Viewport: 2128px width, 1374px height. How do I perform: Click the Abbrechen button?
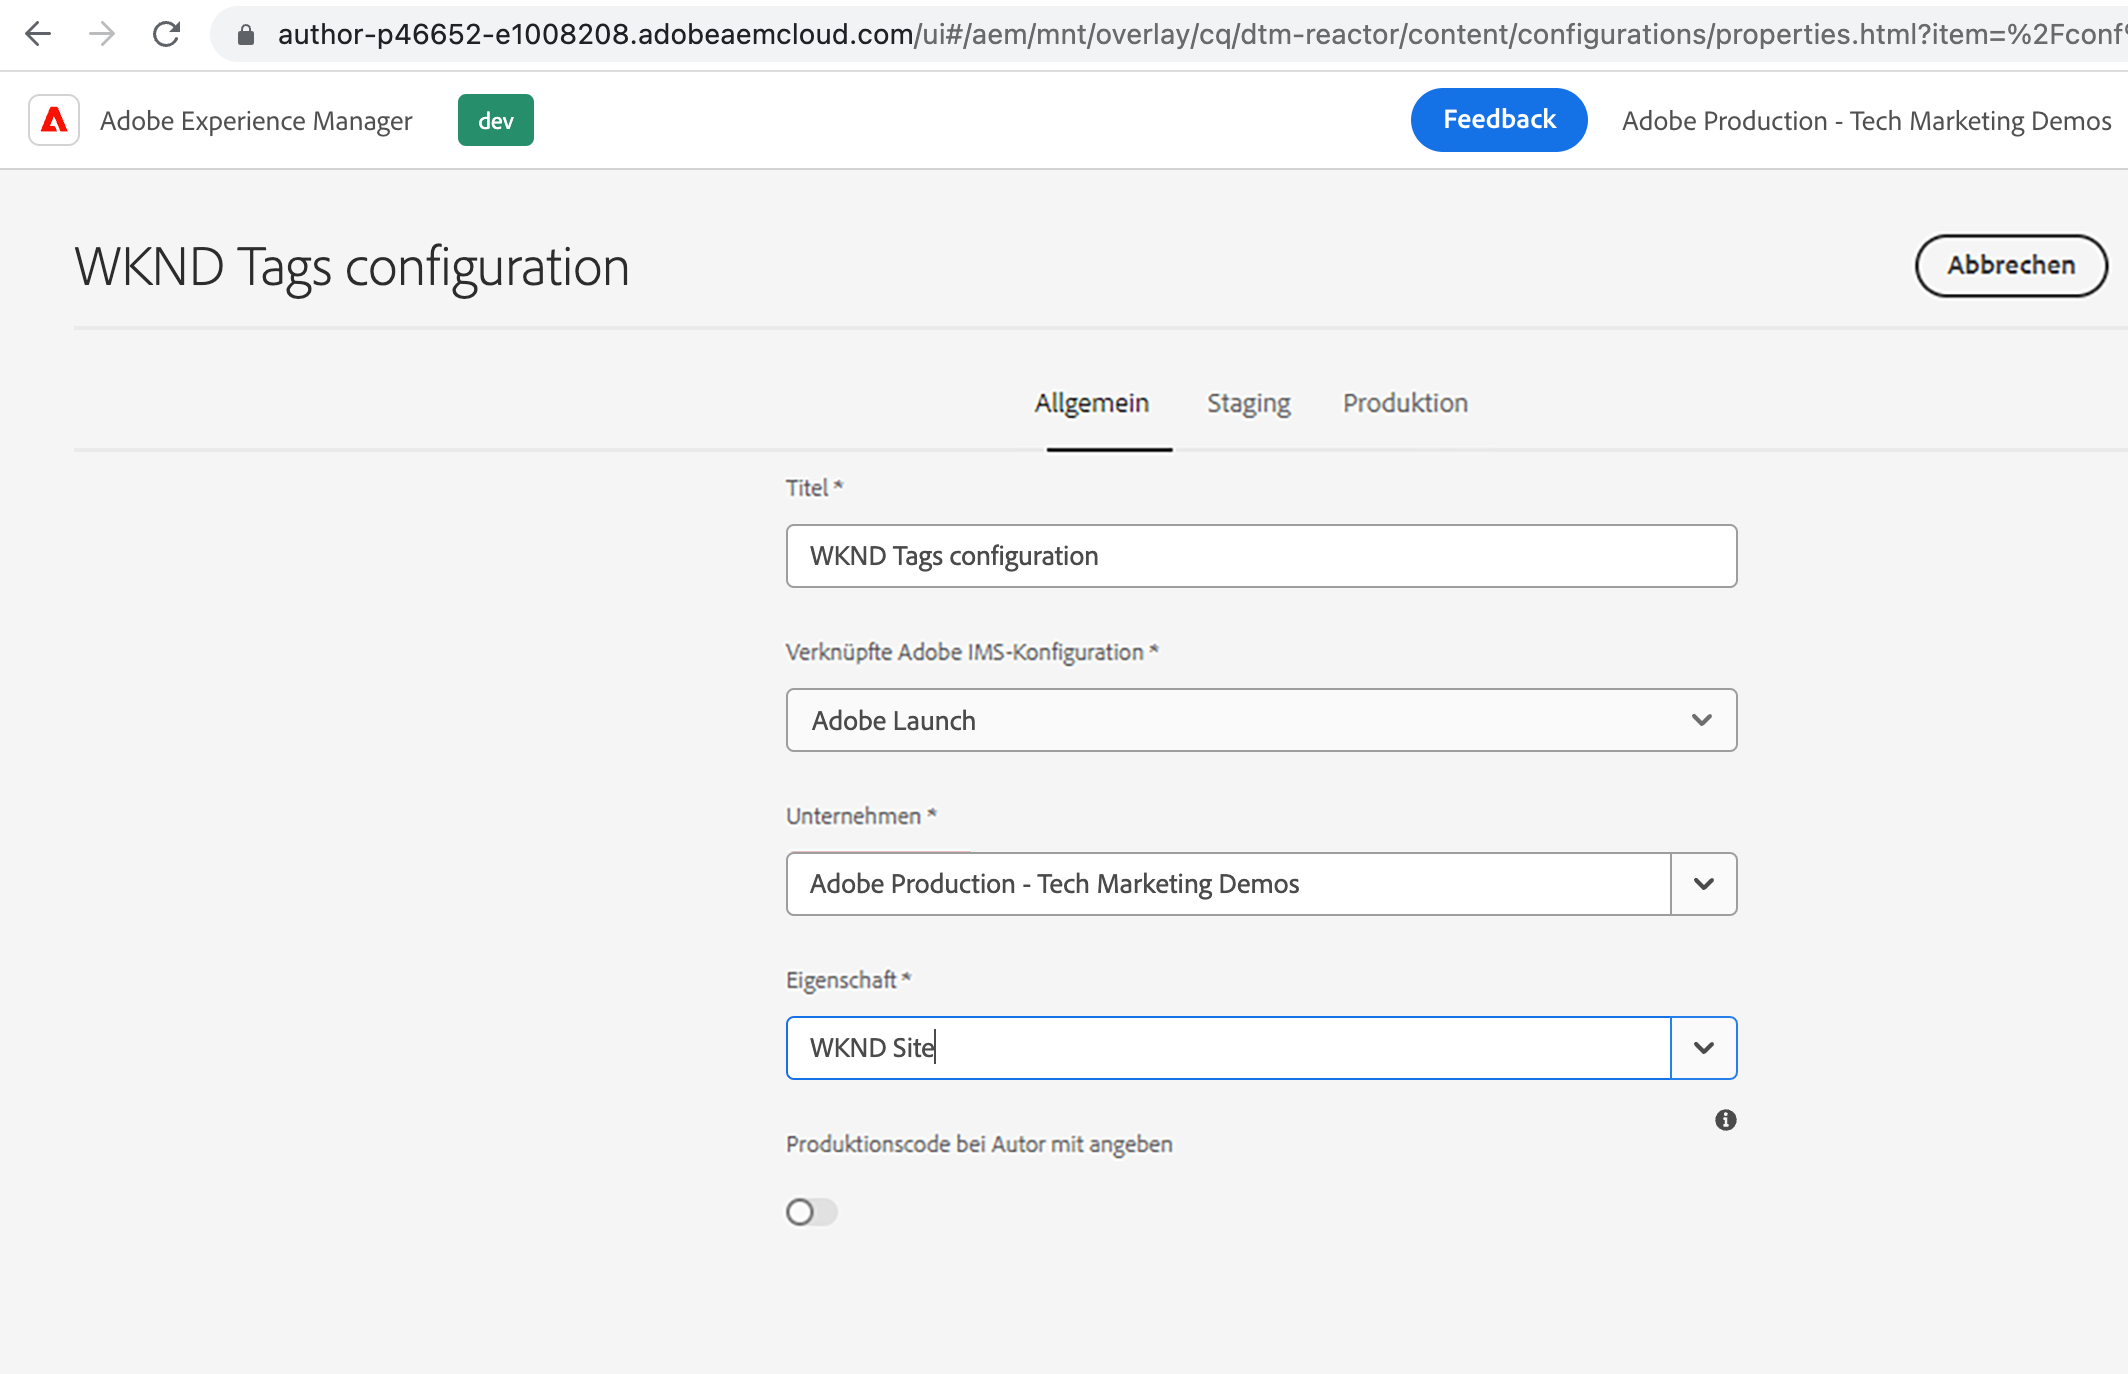(x=2010, y=265)
